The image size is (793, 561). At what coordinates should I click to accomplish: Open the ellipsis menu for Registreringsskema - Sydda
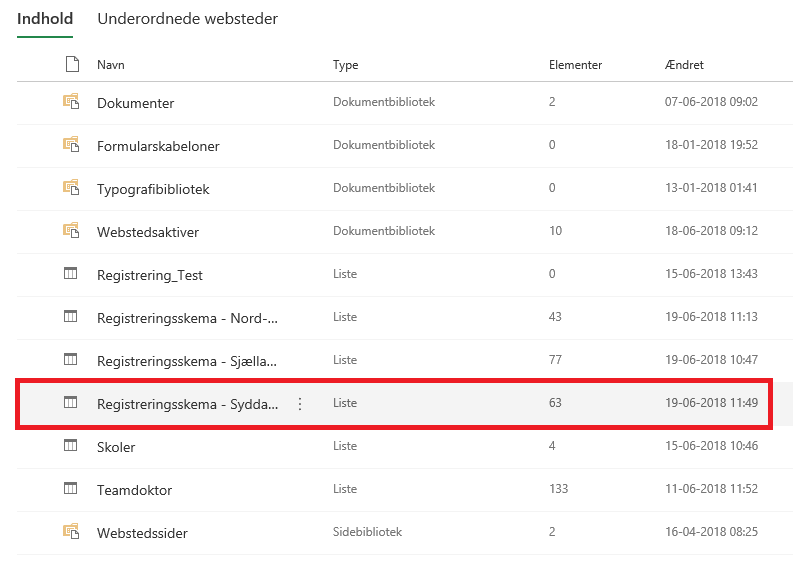300,404
